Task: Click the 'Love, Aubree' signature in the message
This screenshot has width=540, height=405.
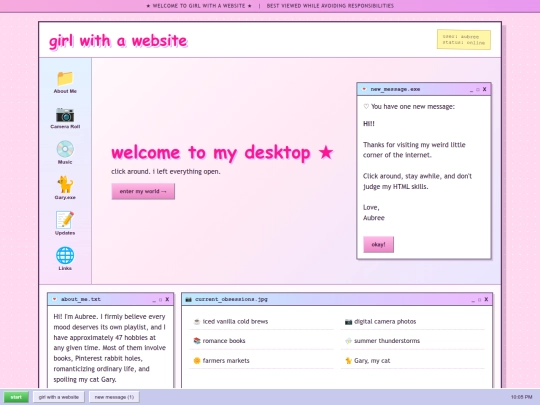Action: [x=374, y=212]
